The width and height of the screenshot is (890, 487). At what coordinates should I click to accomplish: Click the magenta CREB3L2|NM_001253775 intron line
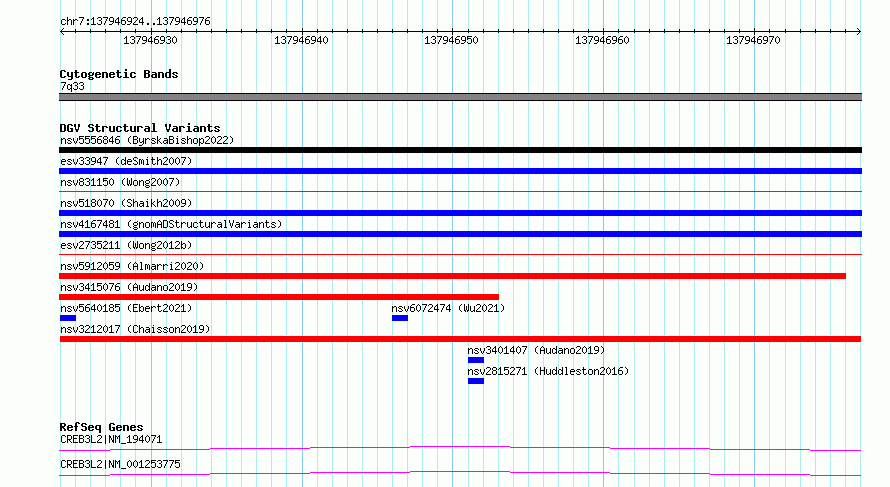coord(460,473)
